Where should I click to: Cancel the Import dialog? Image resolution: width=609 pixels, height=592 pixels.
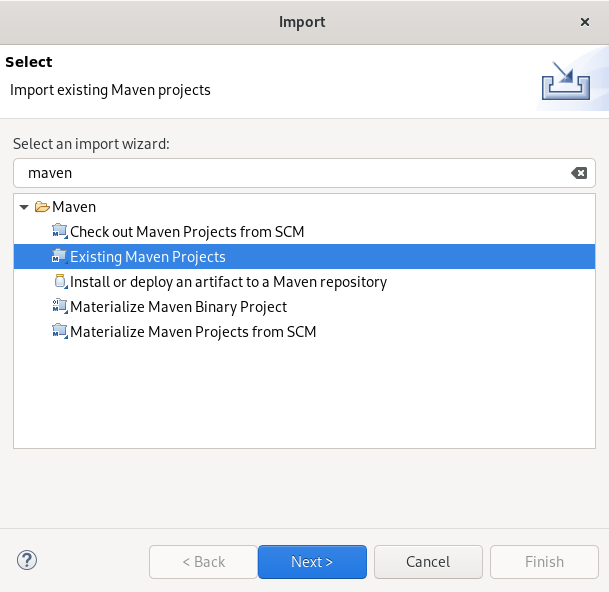pyautogui.click(x=428, y=562)
